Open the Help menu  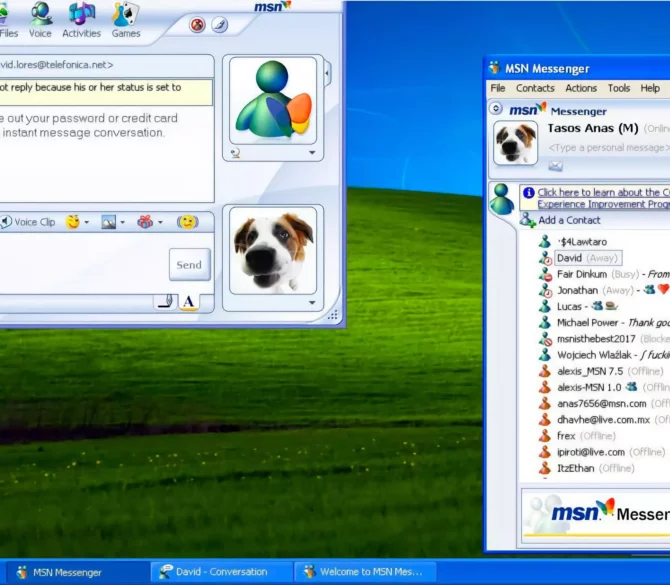[x=650, y=88]
